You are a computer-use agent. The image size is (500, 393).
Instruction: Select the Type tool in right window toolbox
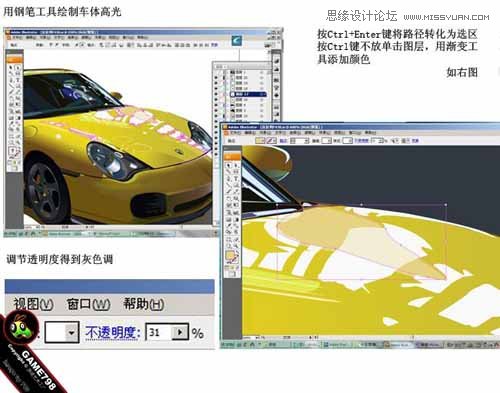click(236, 179)
